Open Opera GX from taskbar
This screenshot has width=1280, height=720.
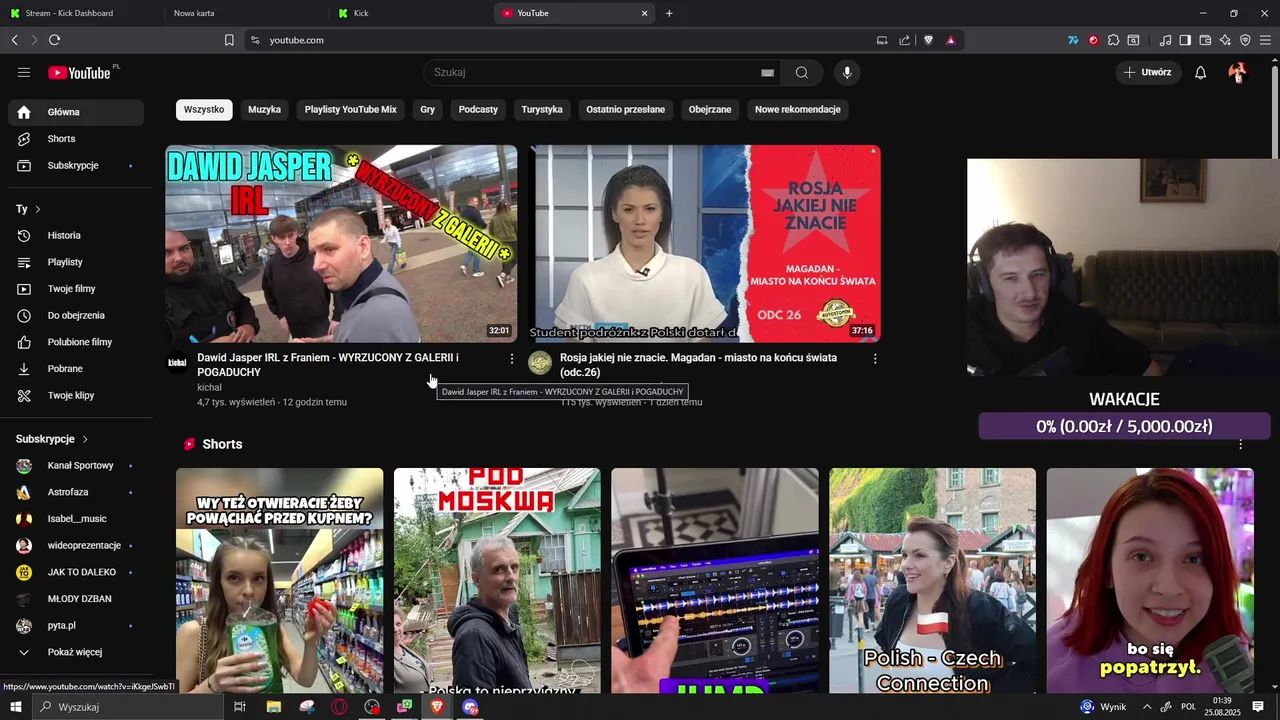340,707
